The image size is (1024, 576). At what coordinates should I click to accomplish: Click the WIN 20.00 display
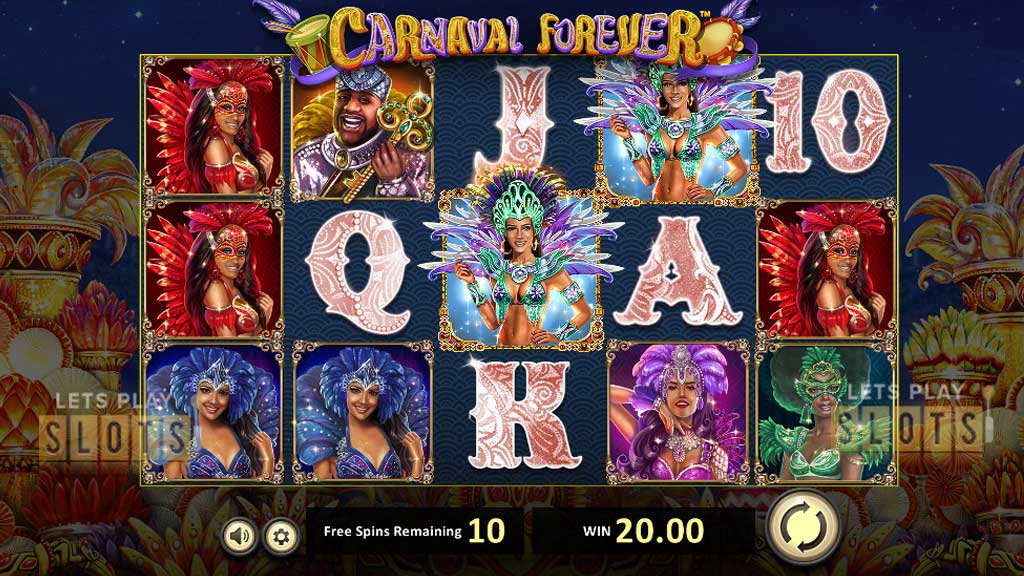point(643,531)
